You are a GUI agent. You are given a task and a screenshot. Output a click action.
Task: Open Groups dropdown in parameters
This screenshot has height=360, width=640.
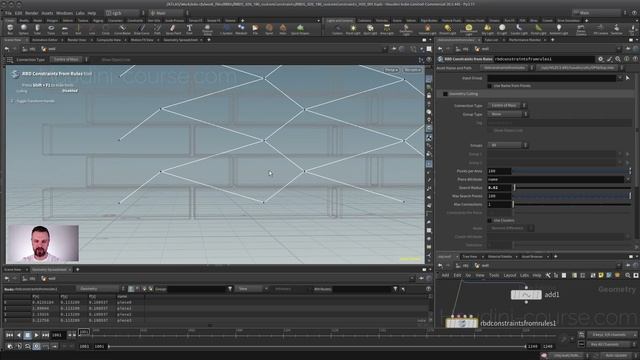(x=507, y=145)
